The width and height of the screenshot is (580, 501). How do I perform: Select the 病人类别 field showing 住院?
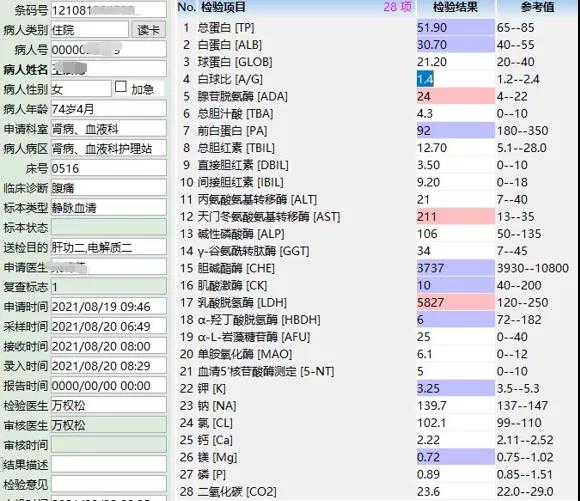click(90, 30)
